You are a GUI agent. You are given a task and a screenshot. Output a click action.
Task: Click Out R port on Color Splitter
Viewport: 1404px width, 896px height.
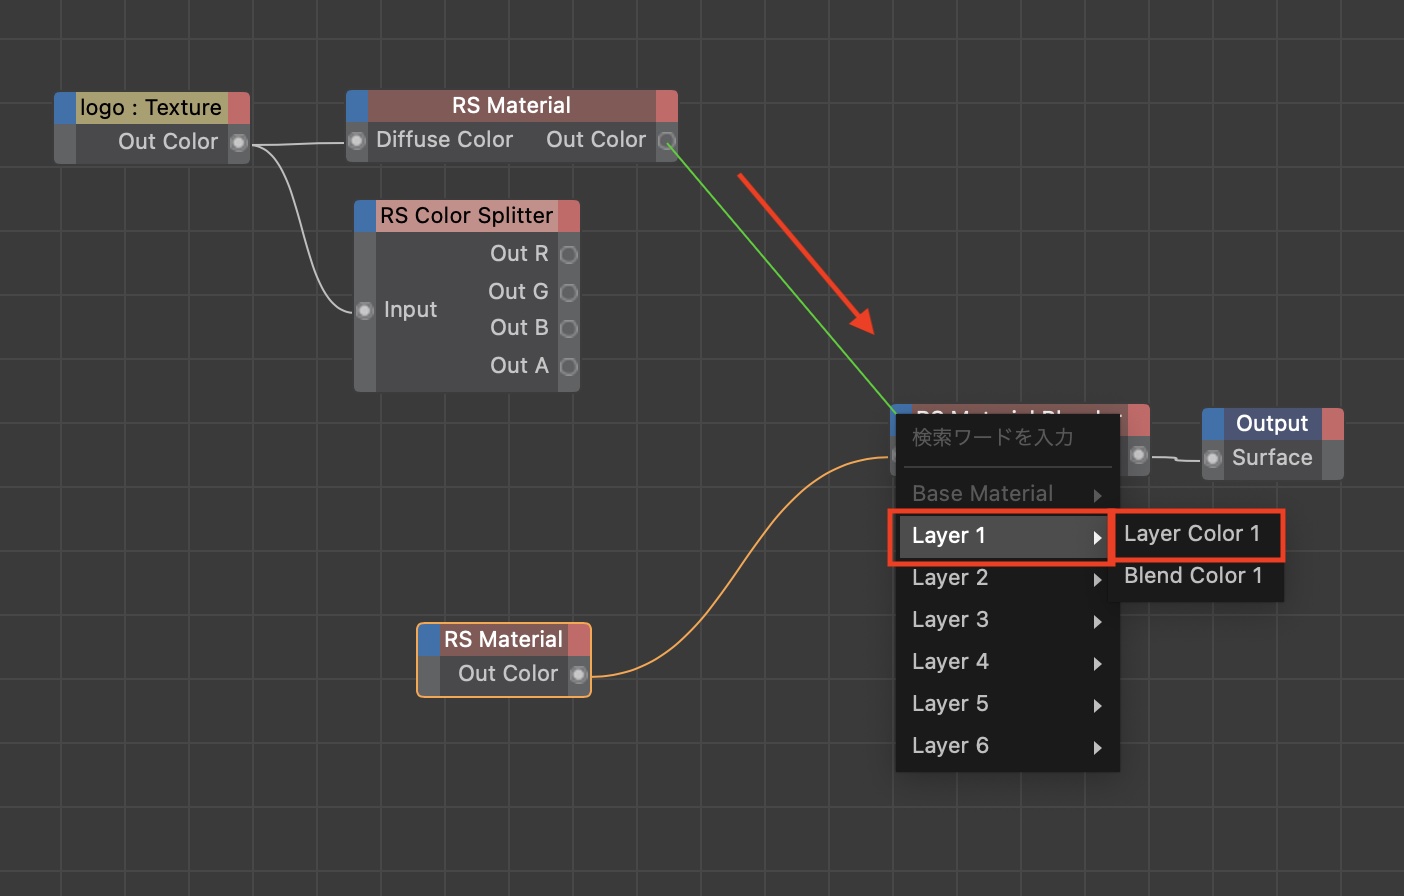coord(569,255)
